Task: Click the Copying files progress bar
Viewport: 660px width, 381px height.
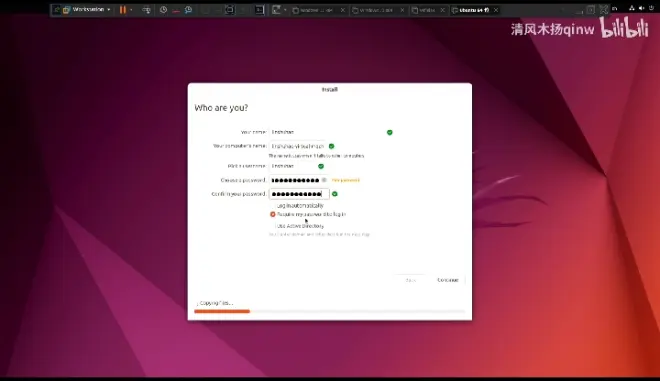Action: 330,312
